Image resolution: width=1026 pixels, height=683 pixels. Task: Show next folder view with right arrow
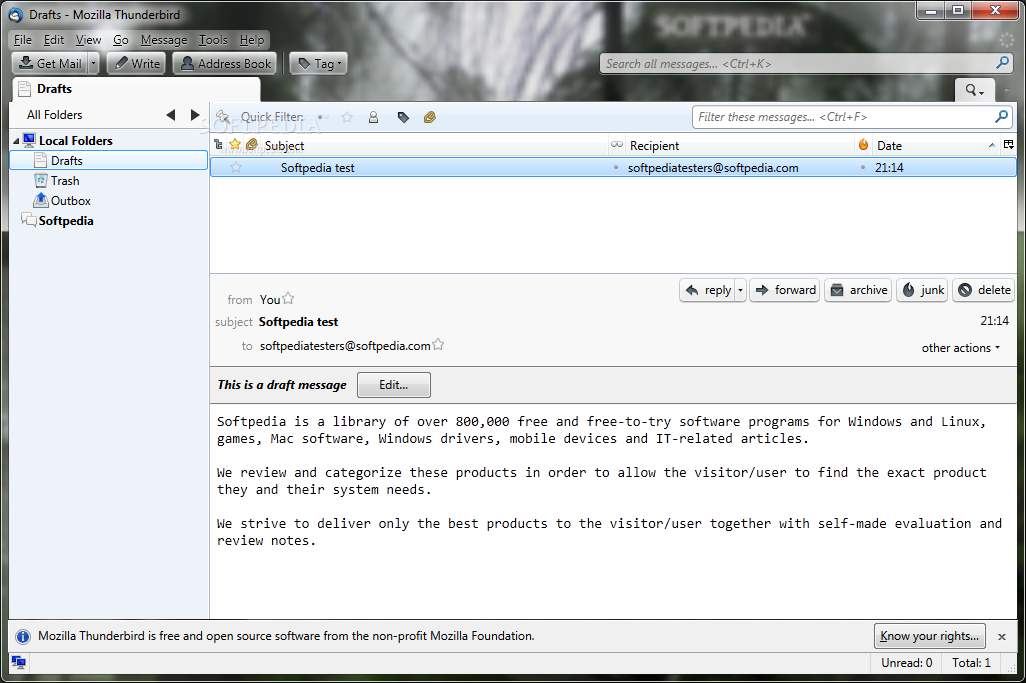pyautogui.click(x=194, y=115)
